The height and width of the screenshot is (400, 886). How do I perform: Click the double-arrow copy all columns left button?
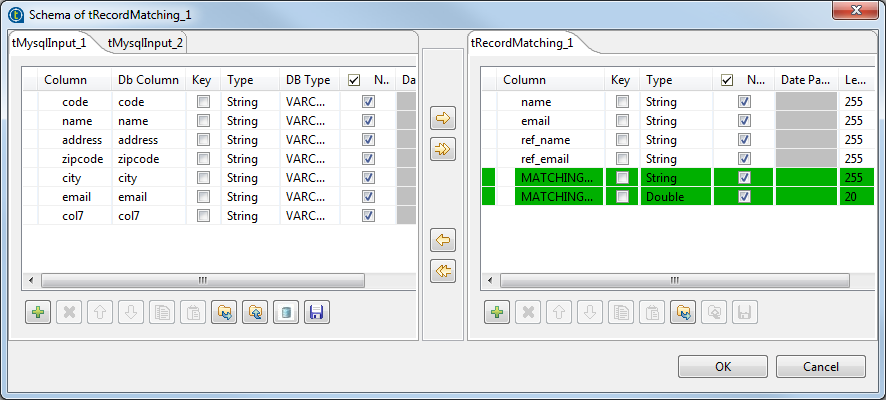coord(442,270)
